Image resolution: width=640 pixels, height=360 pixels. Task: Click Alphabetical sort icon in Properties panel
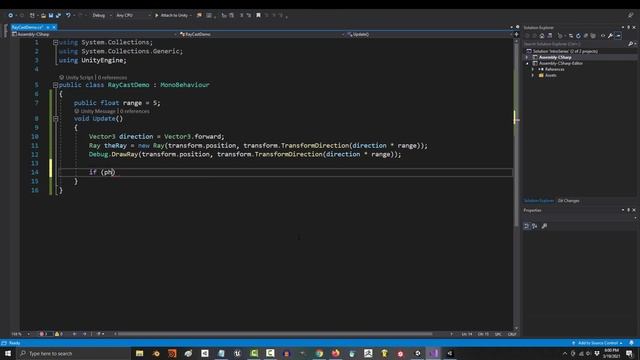535,226
